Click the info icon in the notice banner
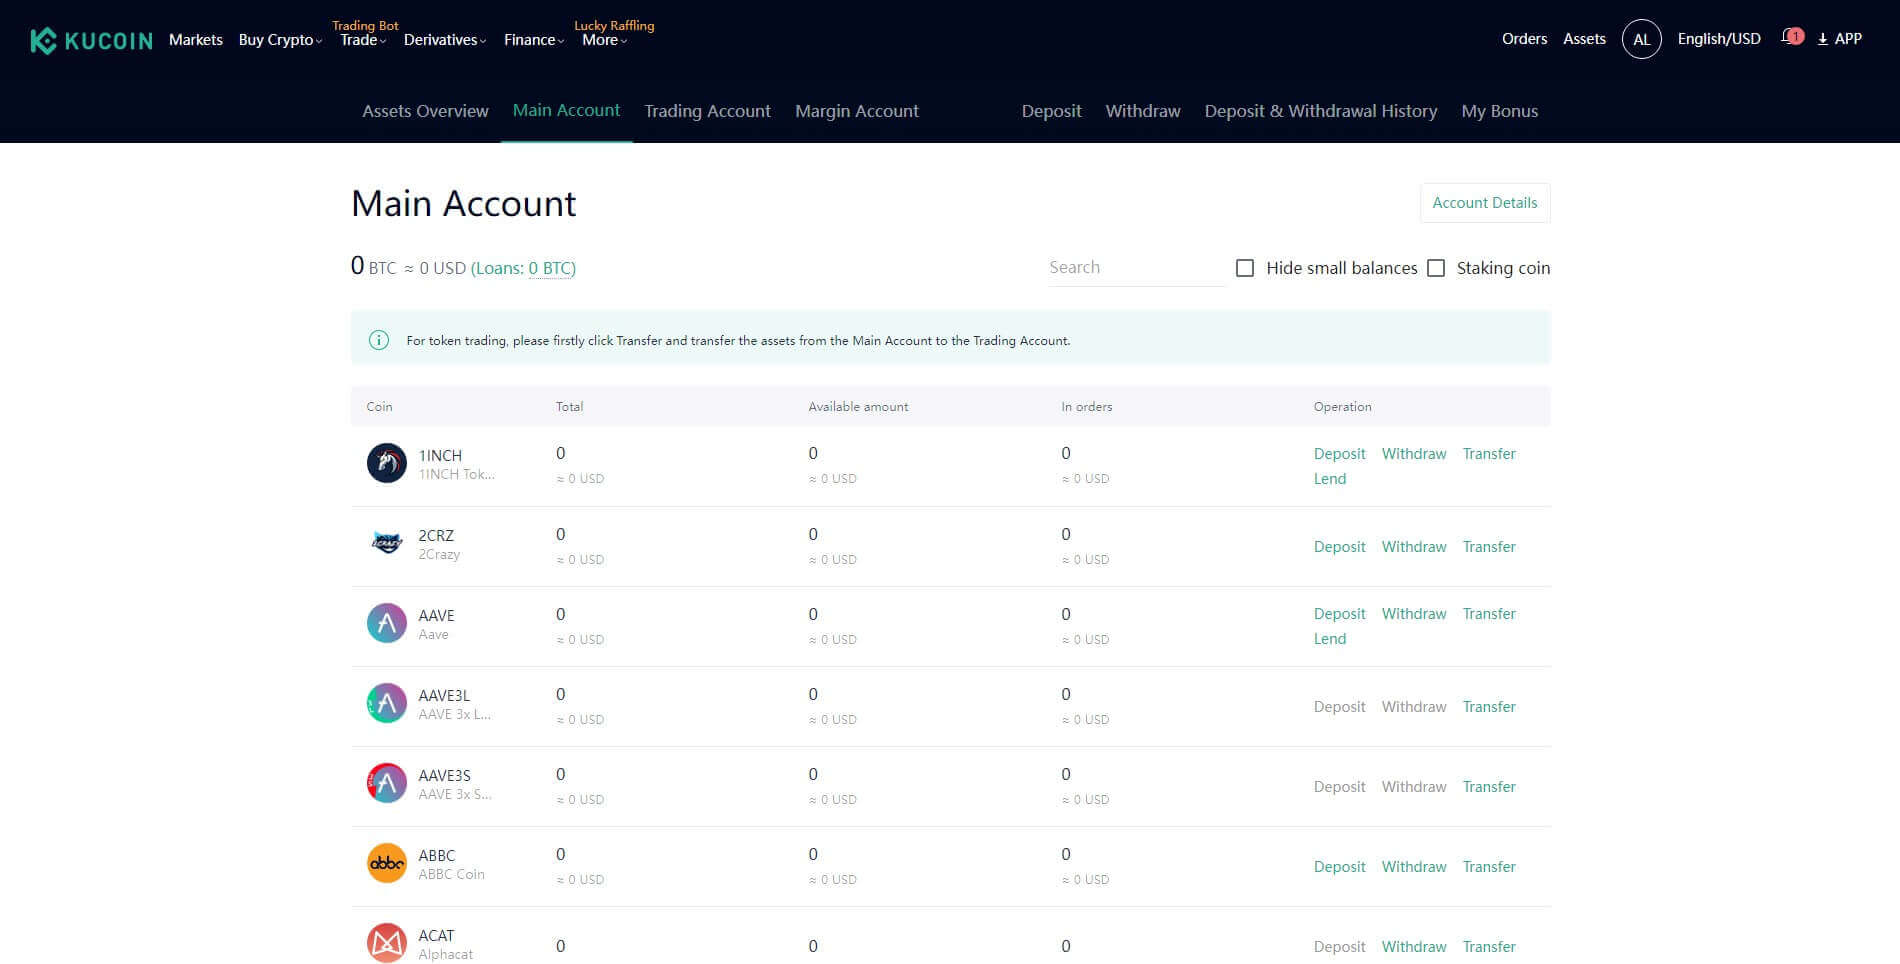1900x964 pixels. pos(379,340)
